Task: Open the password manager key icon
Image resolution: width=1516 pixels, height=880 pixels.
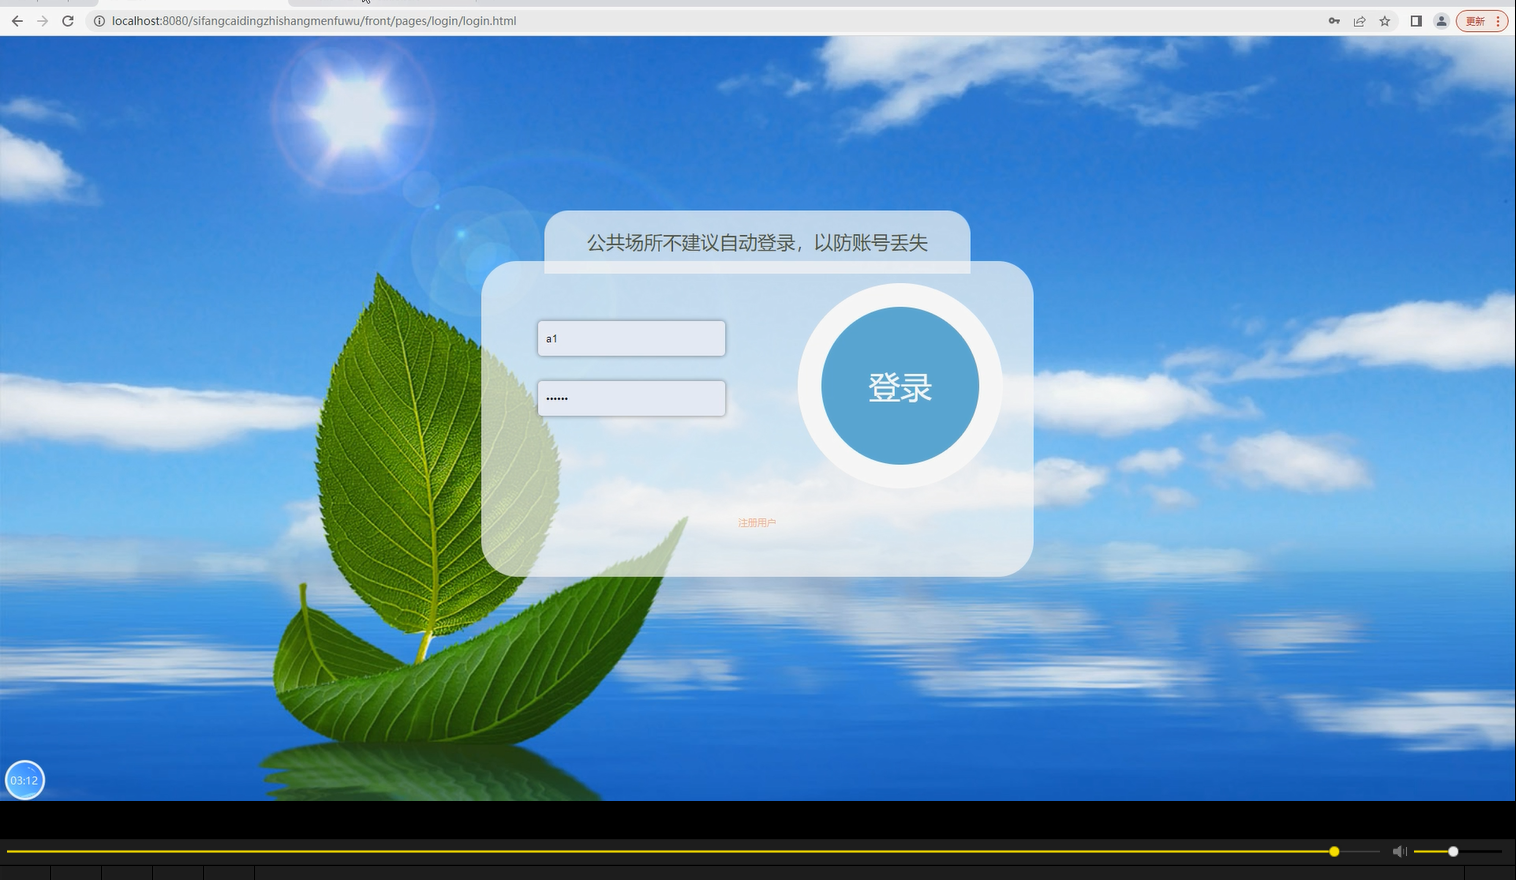Action: point(1334,20)
